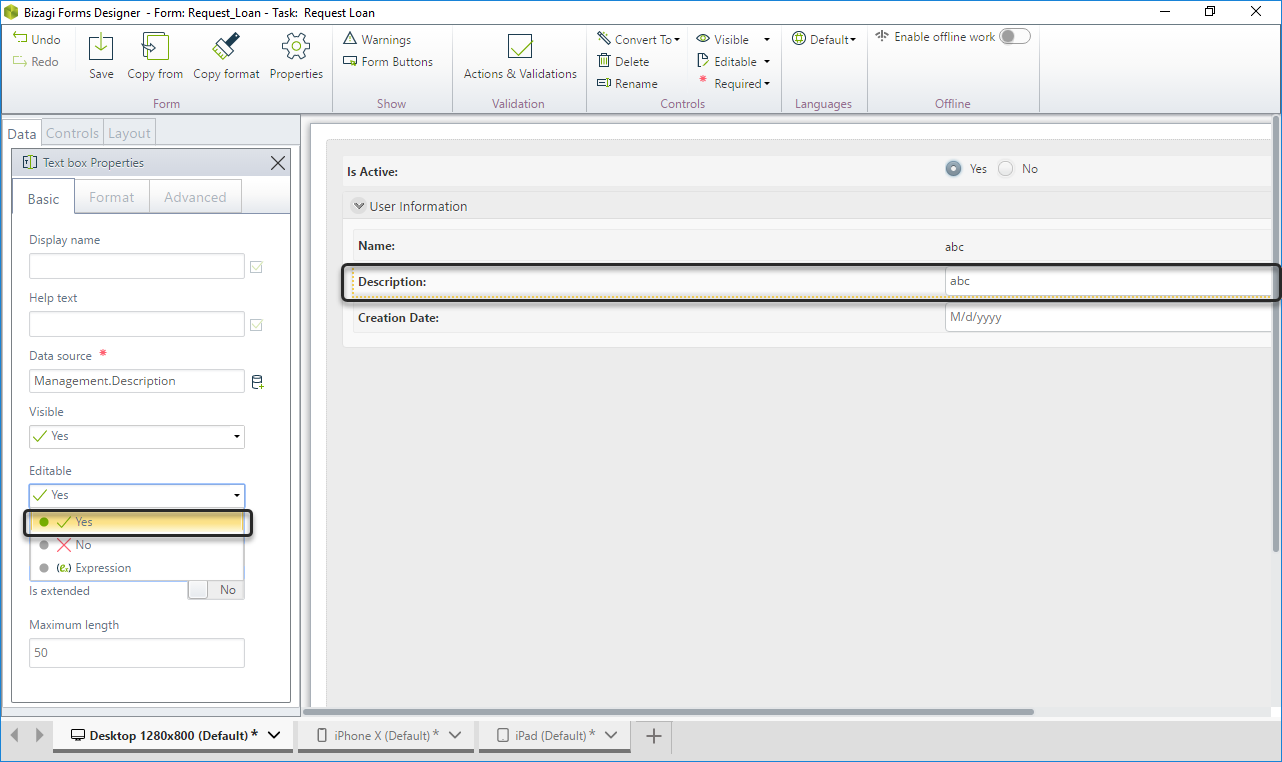
Task: Open the iPad tab chevron
Action: pos(611,735)
